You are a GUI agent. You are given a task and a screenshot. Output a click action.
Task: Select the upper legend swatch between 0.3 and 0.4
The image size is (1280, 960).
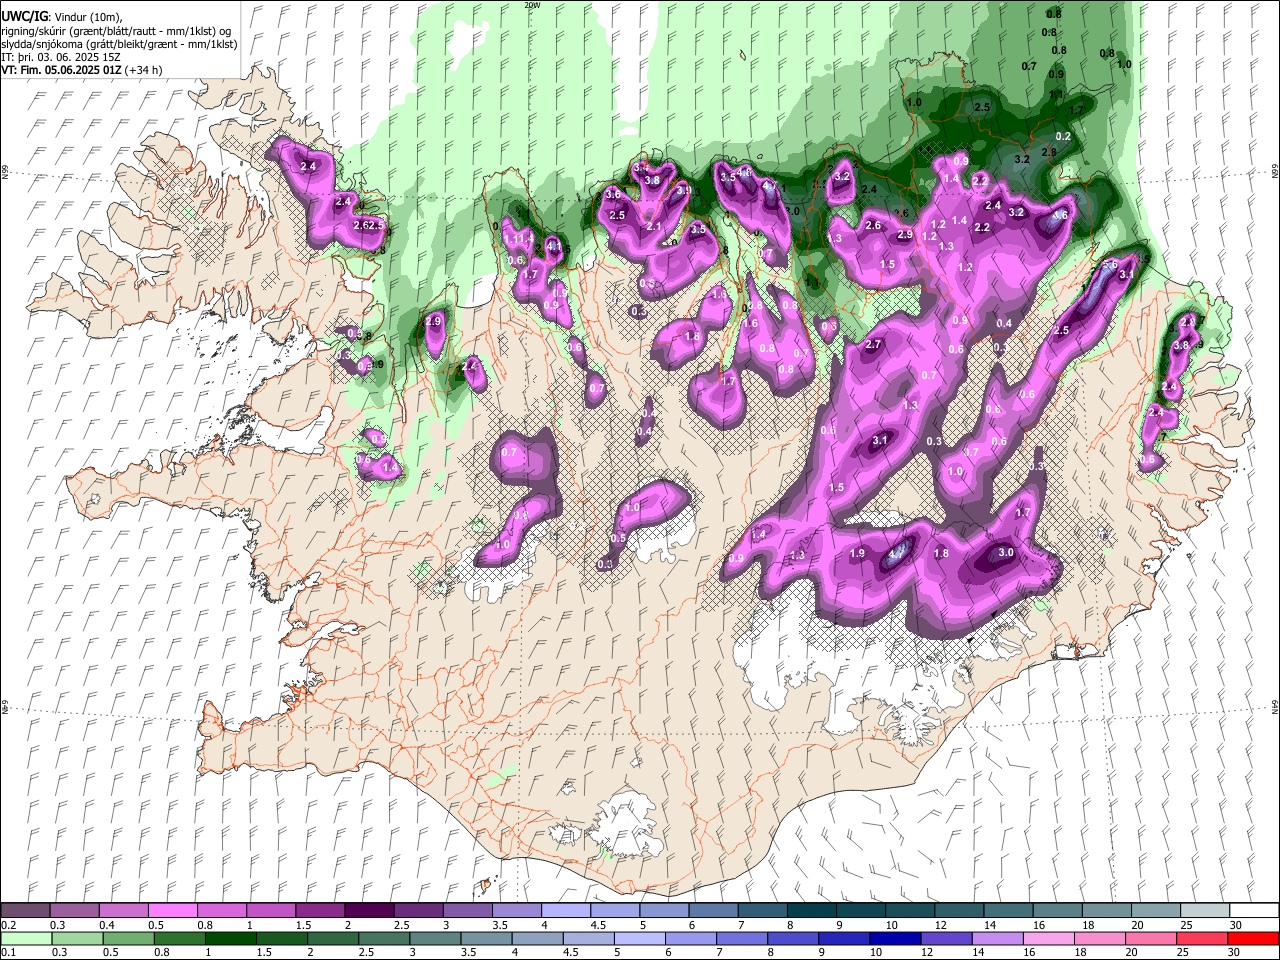74,911
